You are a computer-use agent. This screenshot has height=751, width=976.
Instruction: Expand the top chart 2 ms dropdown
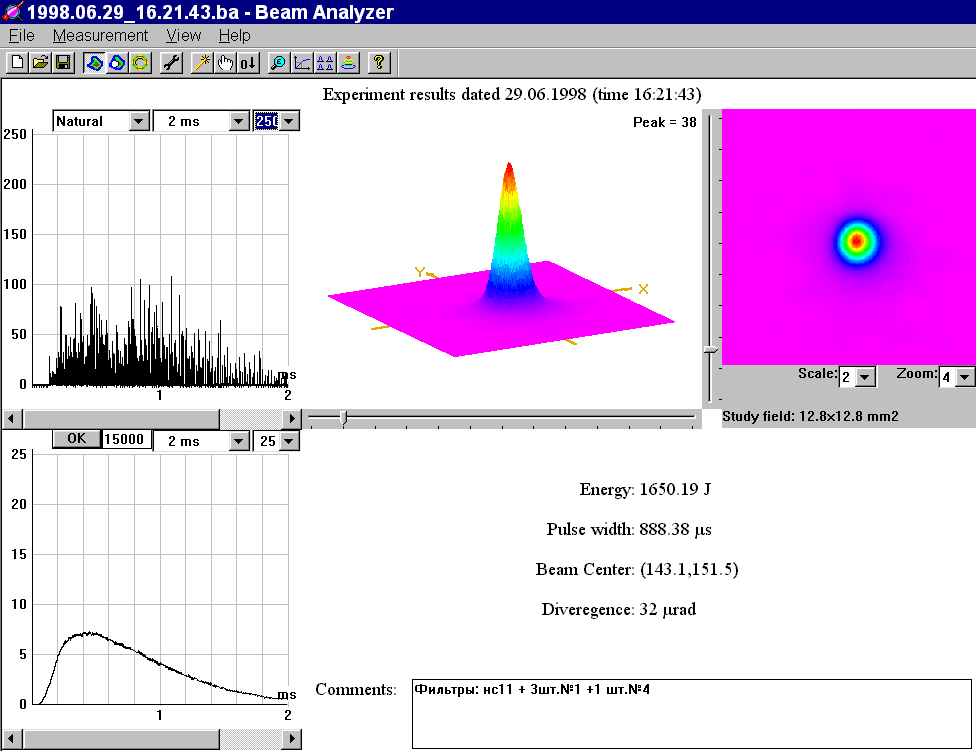point(239,121)
